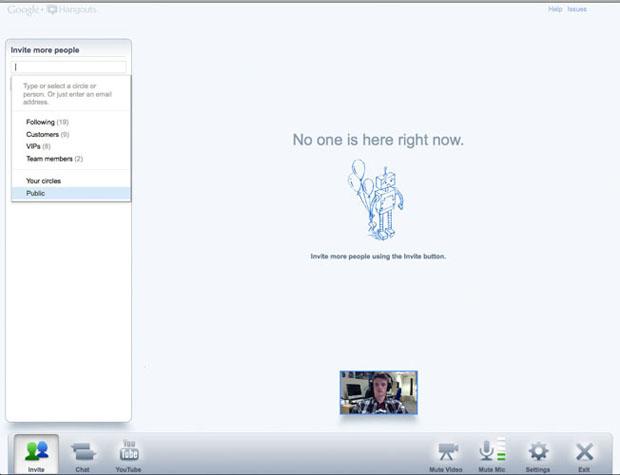Click the mic volume level indicator bars

click(501, 450)
